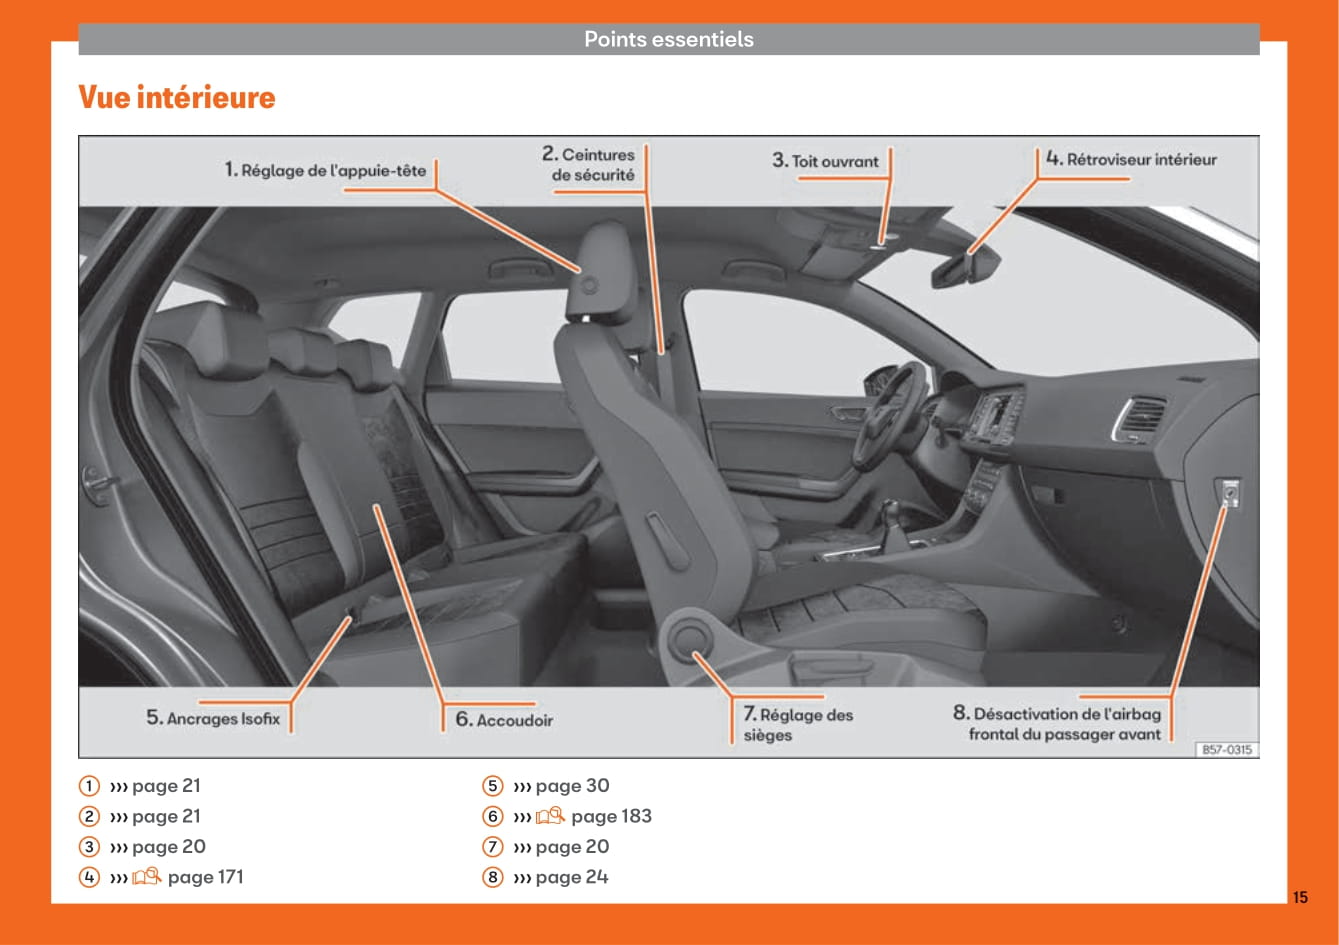Open the page 24 reference

click(x=571, y=877)
